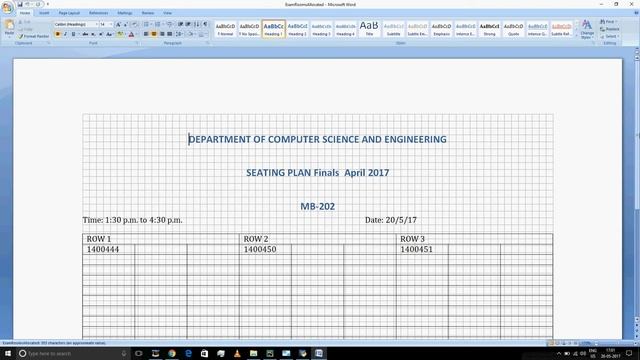Screen dimensions: 640x360
Task: Apply the Title style
Action: click(369, 29)
